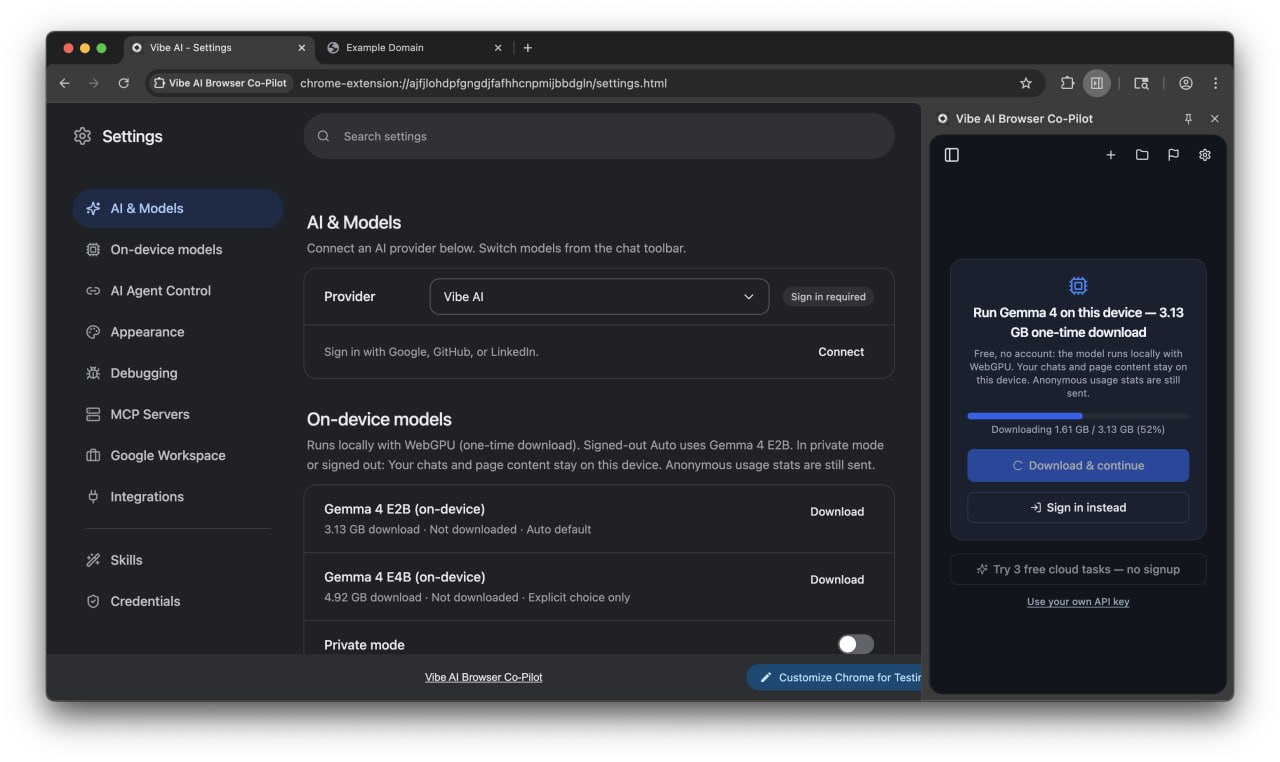Focus the Search settings field

[x=599, y=136]
